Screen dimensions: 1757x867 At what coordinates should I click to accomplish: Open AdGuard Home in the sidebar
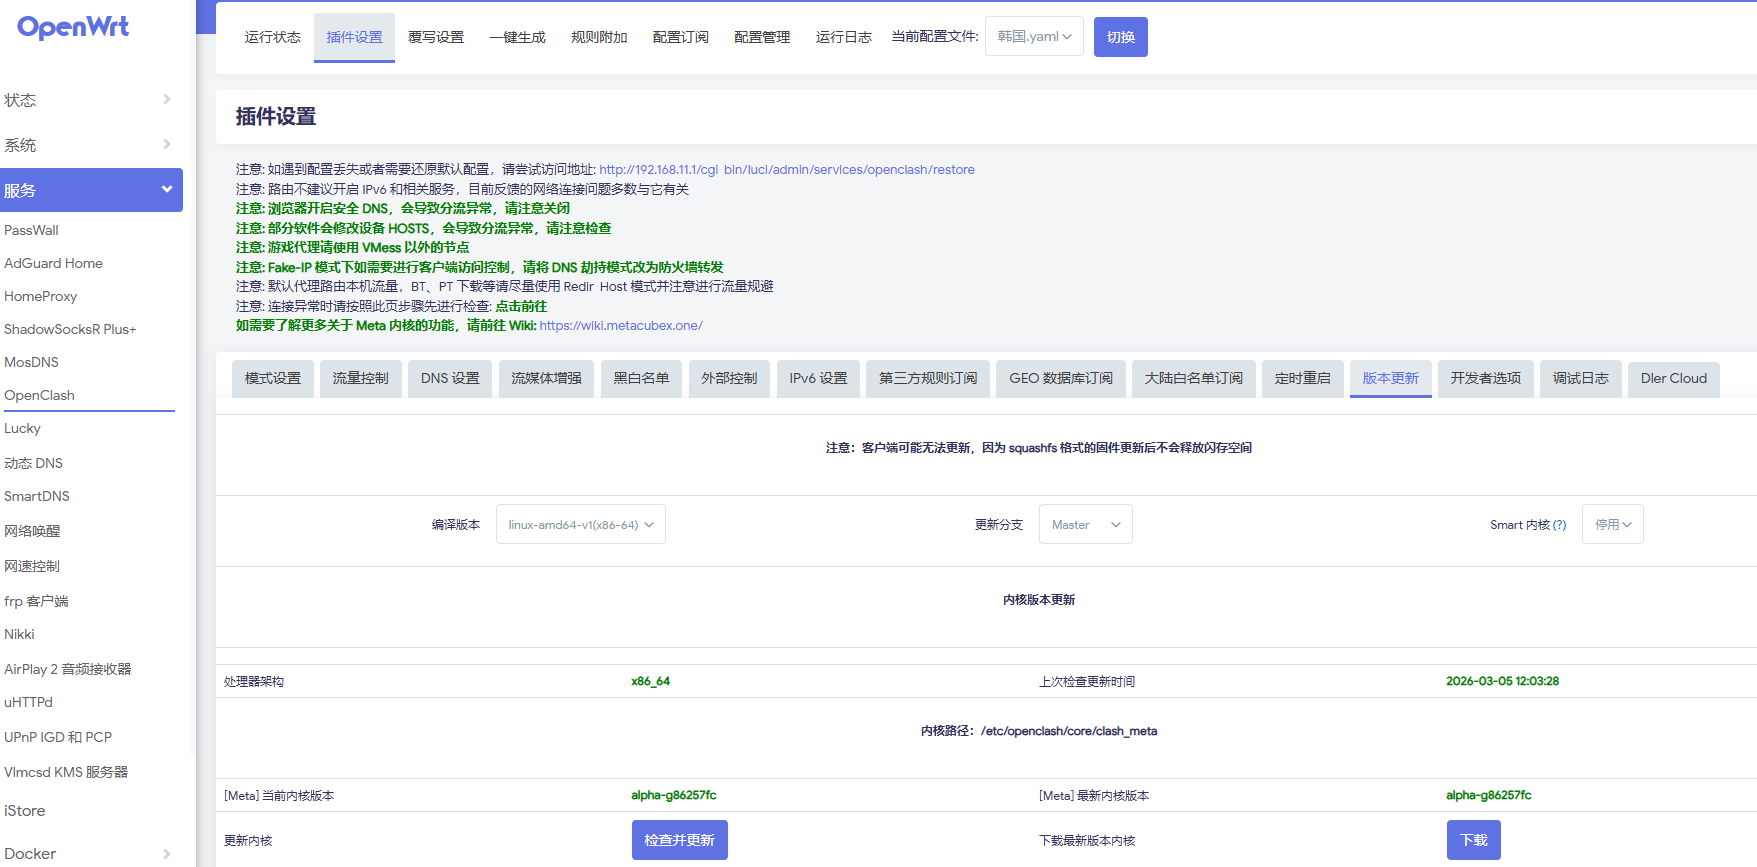click(x=53, y=263)
